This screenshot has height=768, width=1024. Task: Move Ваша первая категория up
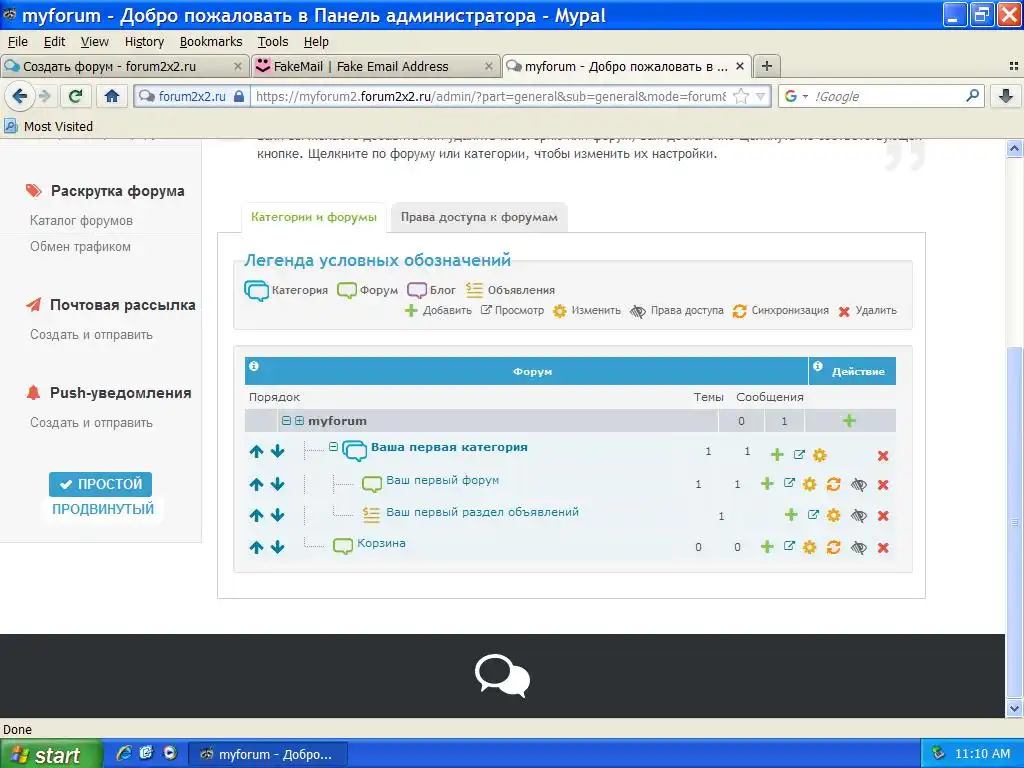256,451
